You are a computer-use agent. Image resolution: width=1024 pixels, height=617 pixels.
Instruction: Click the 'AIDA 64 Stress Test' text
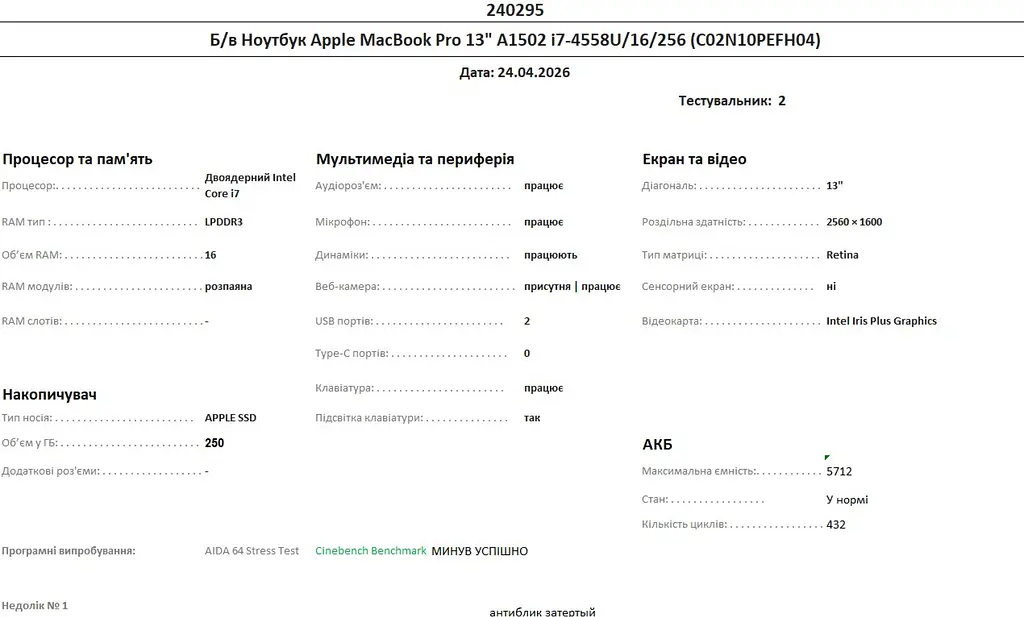[251, 551]
